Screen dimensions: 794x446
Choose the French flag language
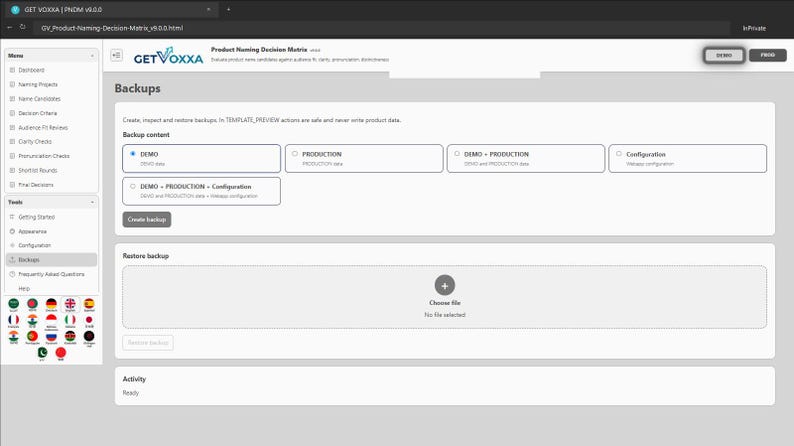coord(14,320)
